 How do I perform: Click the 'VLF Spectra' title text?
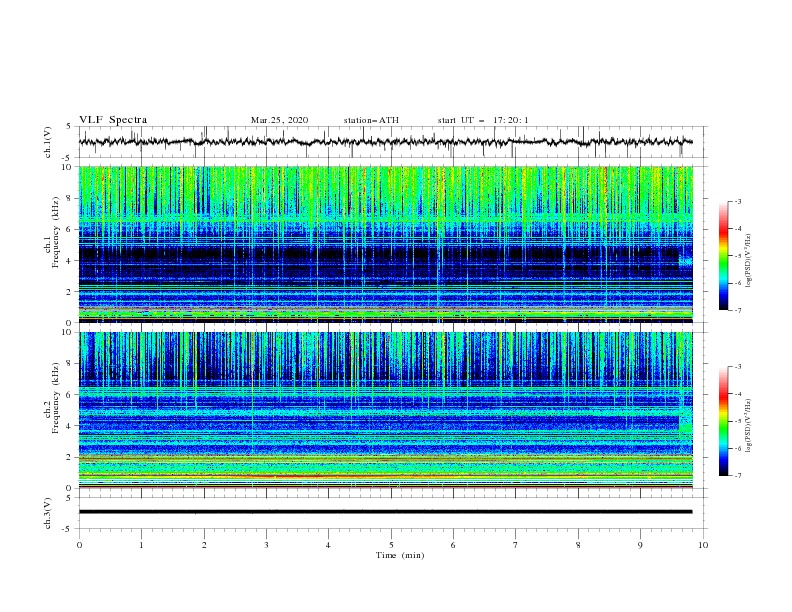[x=113, y=120]
